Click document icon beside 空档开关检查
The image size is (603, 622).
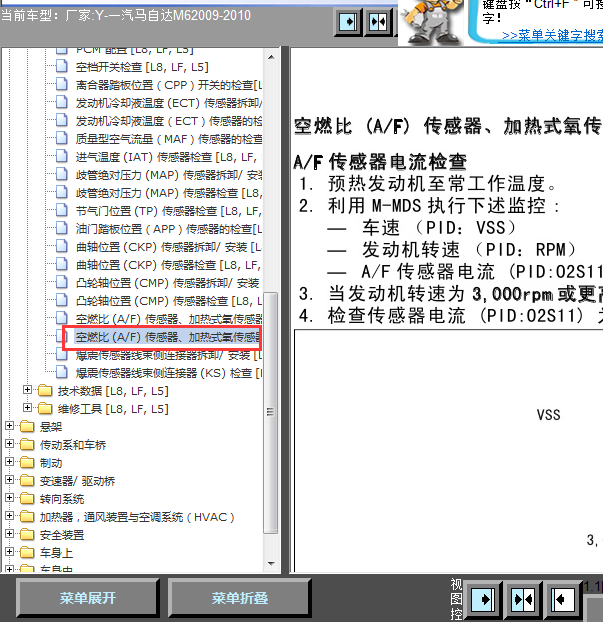[x=61, y=66]
